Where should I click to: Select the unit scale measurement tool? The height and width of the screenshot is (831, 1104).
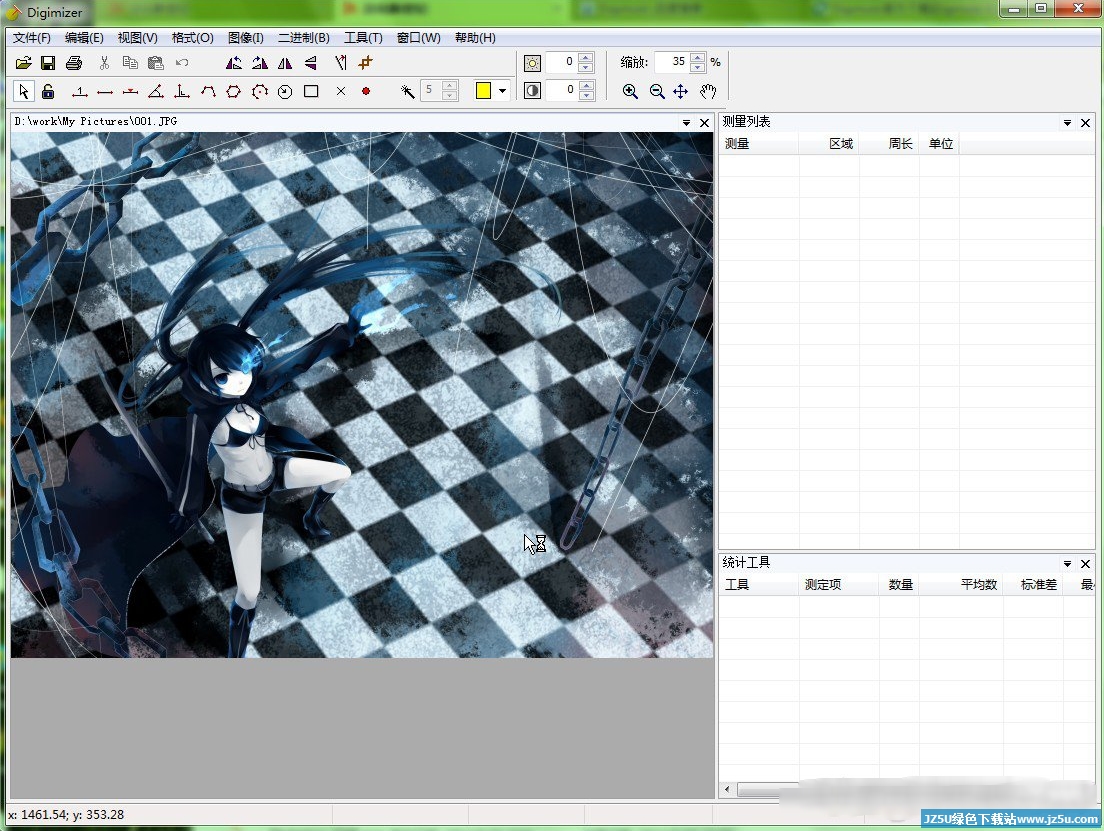click(x=80, y=92)
